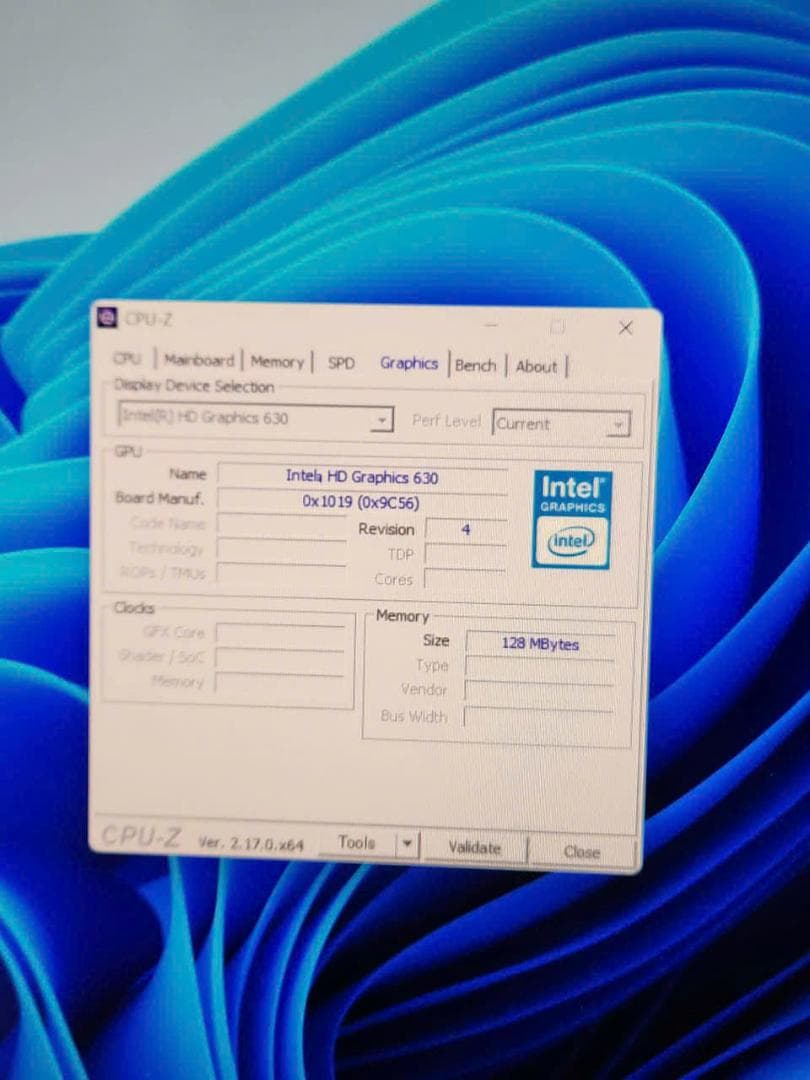810x1080 pixels.
Task: Click the Memory Size field showing 128 MBytes
Action: pos(541,643)
